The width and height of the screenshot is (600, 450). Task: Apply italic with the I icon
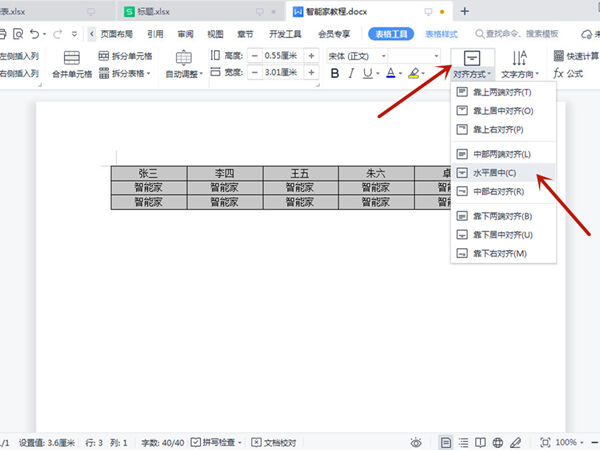tap(352, 73)
